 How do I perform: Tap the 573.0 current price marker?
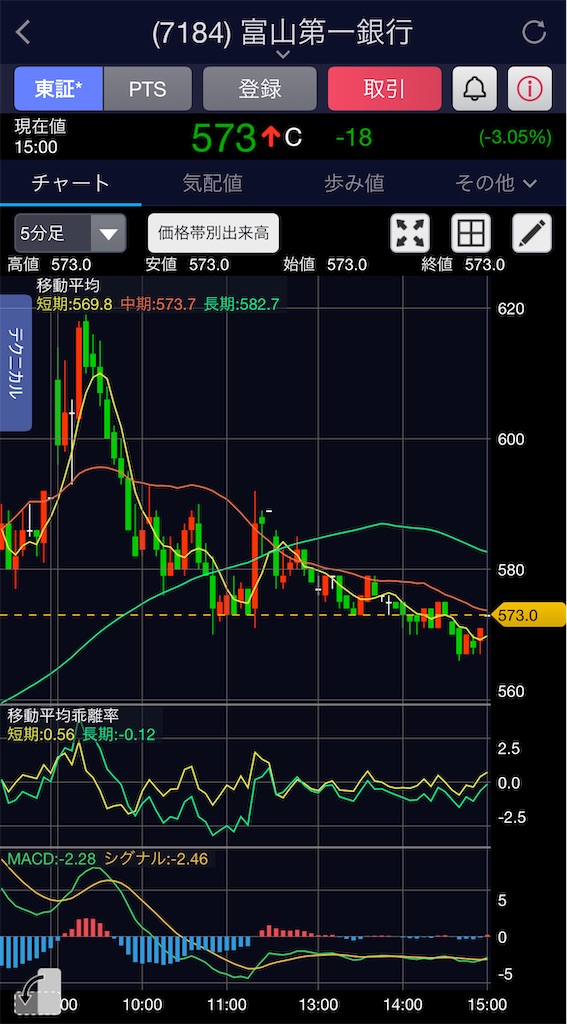pyautogui.click(x=528, y=615)
